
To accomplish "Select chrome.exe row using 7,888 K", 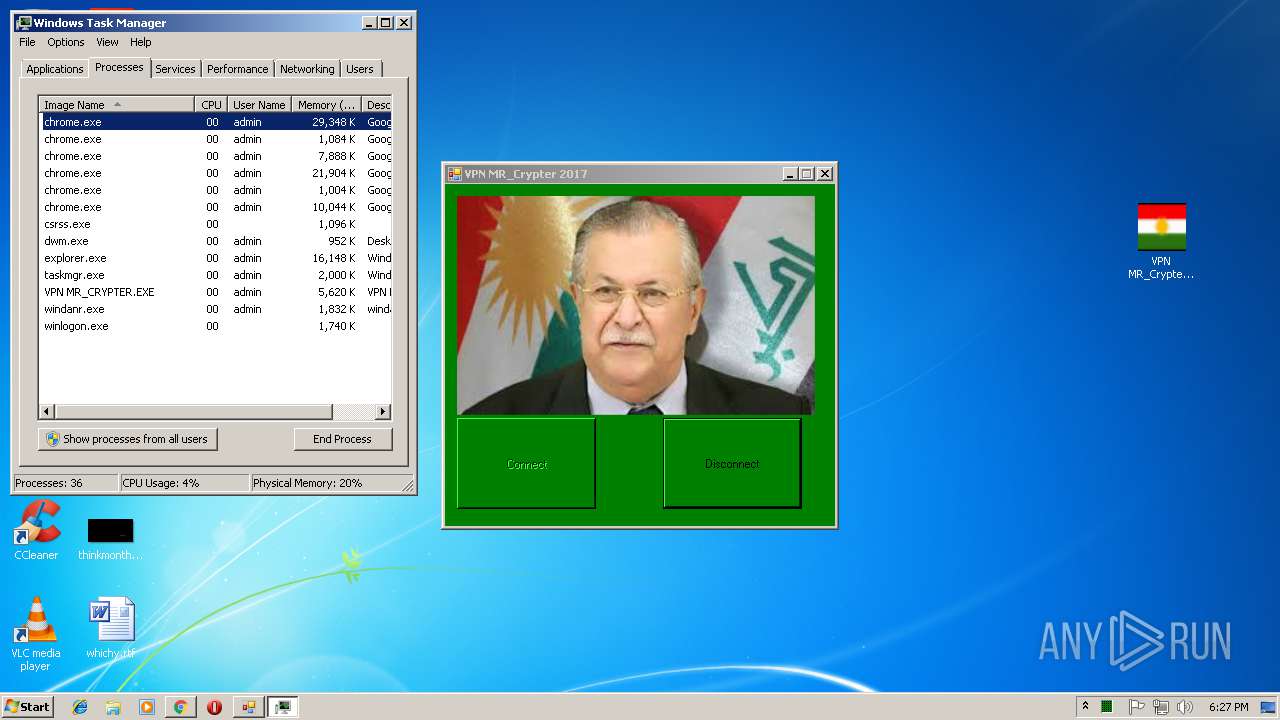I will point(215,156).
